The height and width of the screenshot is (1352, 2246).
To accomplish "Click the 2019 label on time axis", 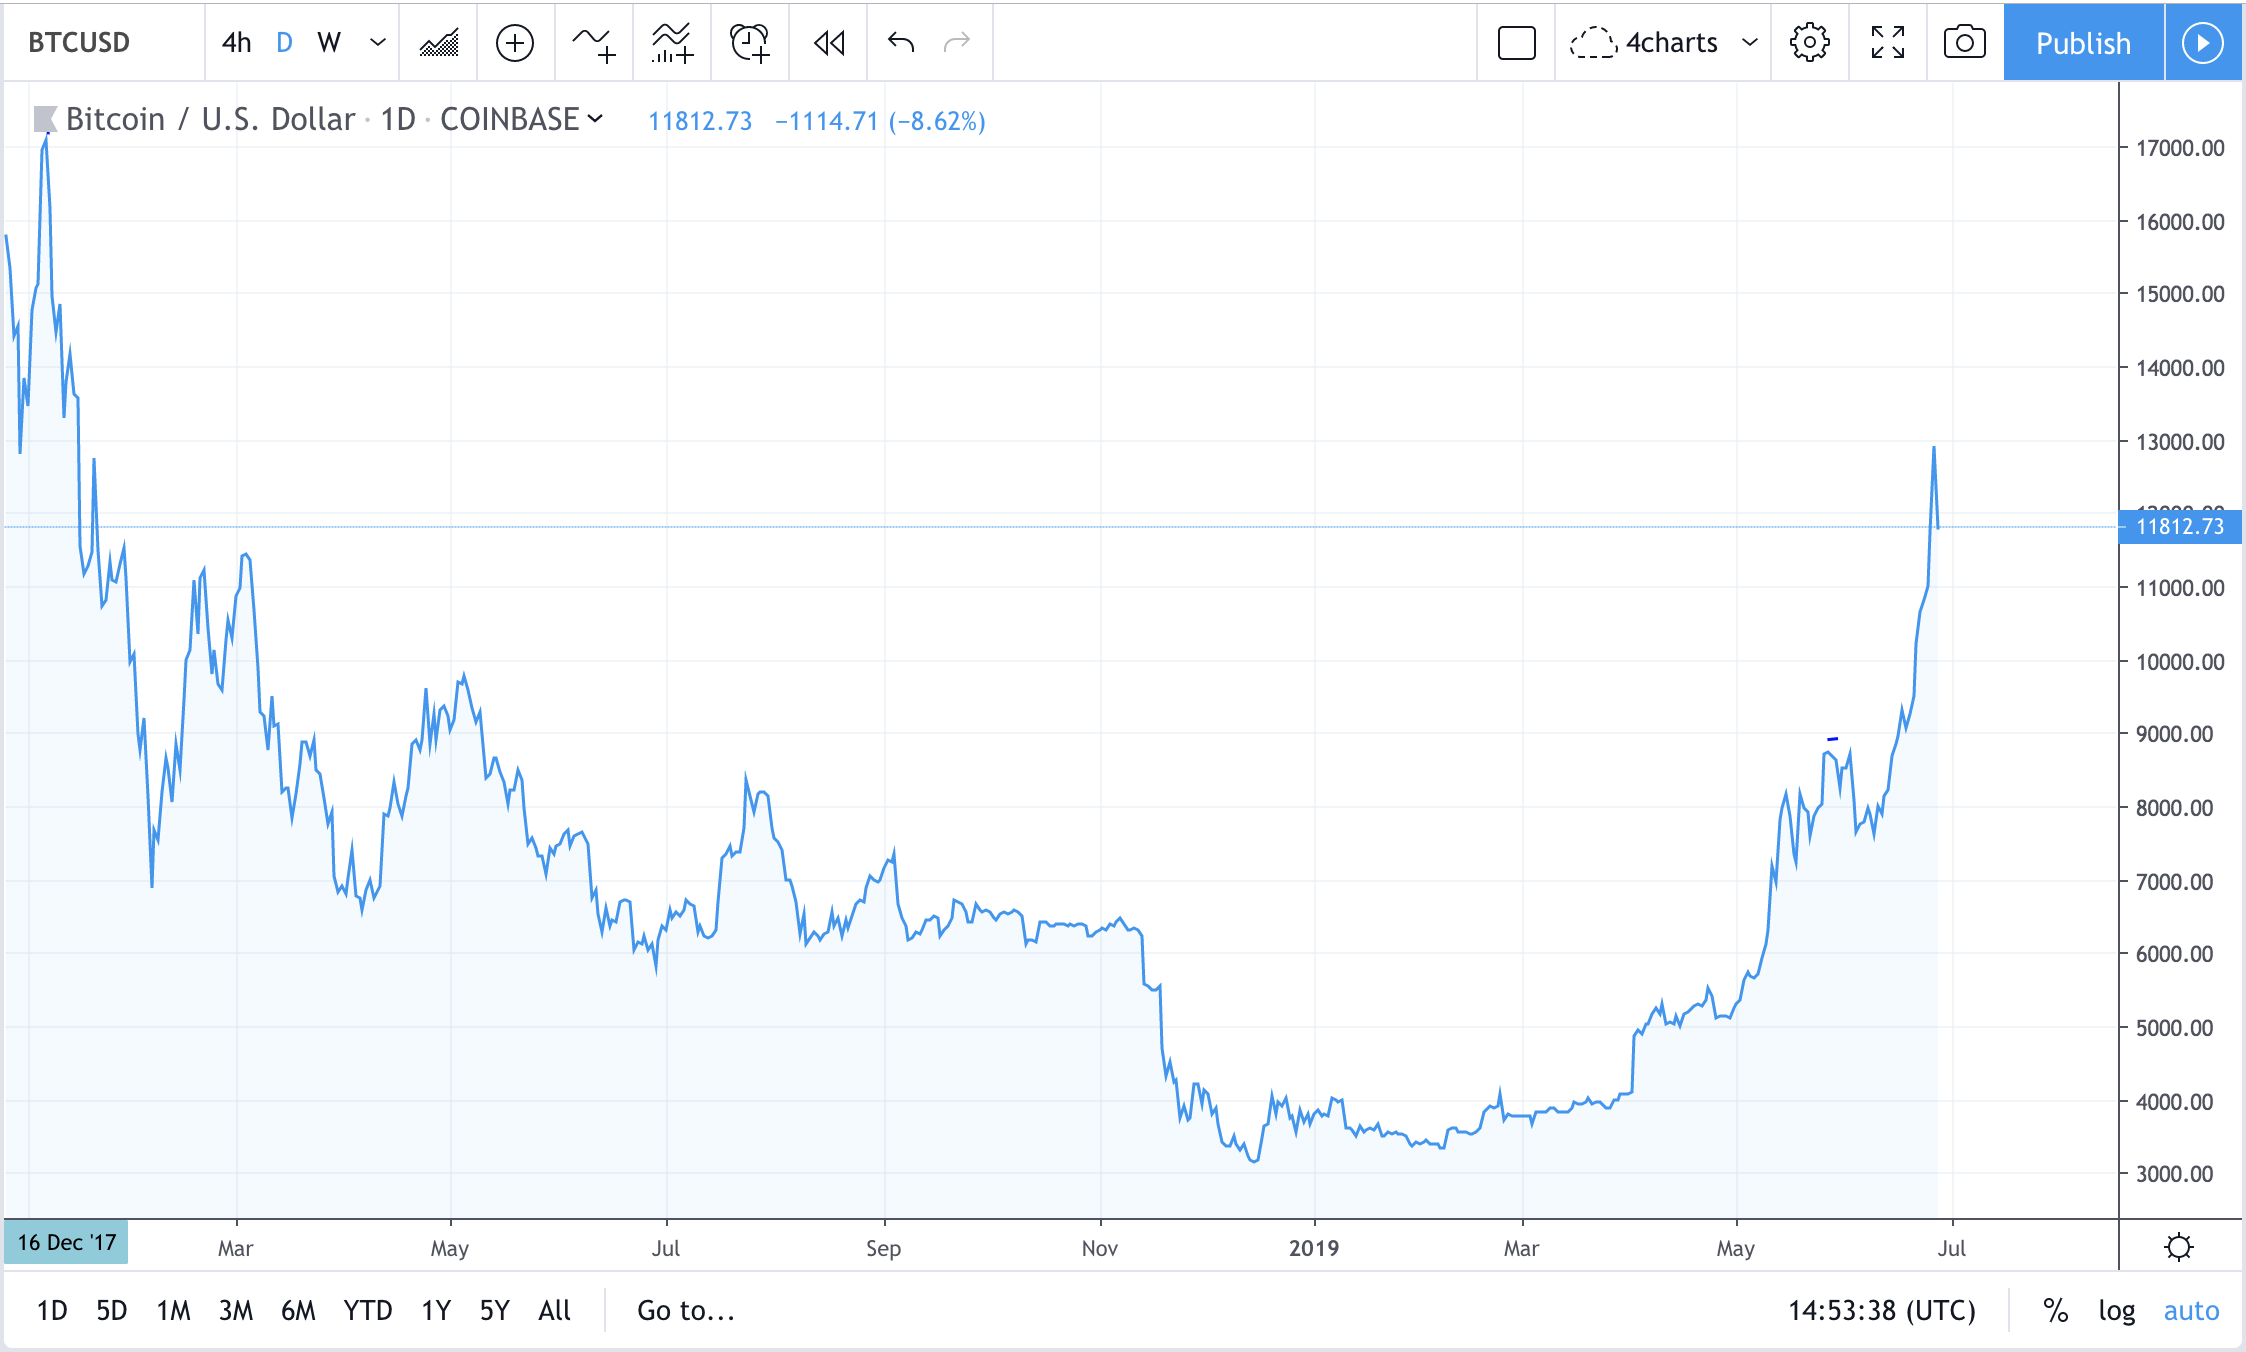I will (x=1314, y=1248).
